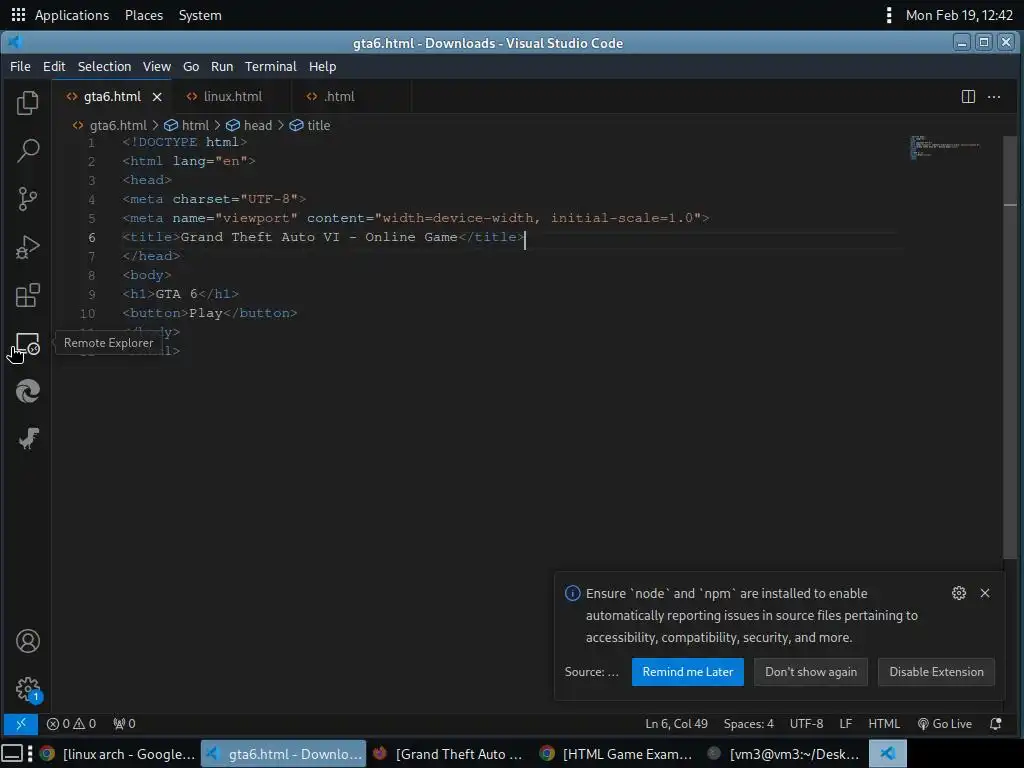Click the Source label in notification
The height and width of the screenshot is (768, 1024).
(592, 672)
